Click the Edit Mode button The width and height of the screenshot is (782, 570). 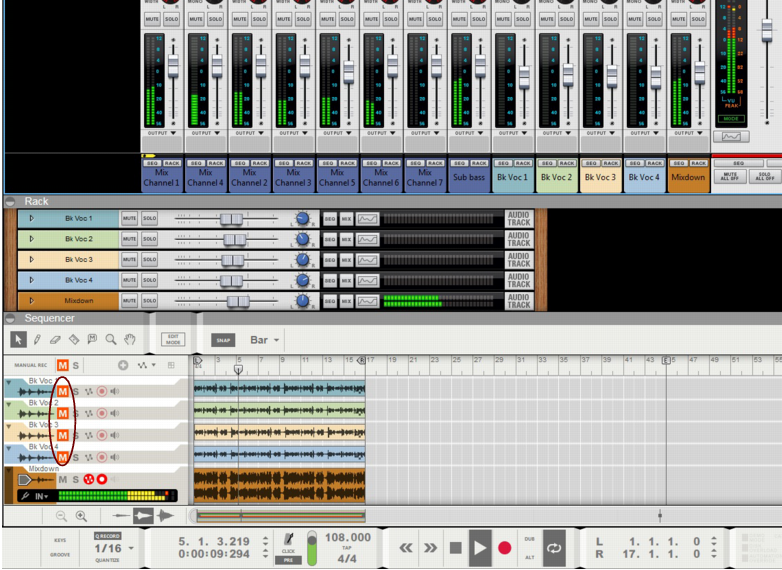tap(173, 340)
